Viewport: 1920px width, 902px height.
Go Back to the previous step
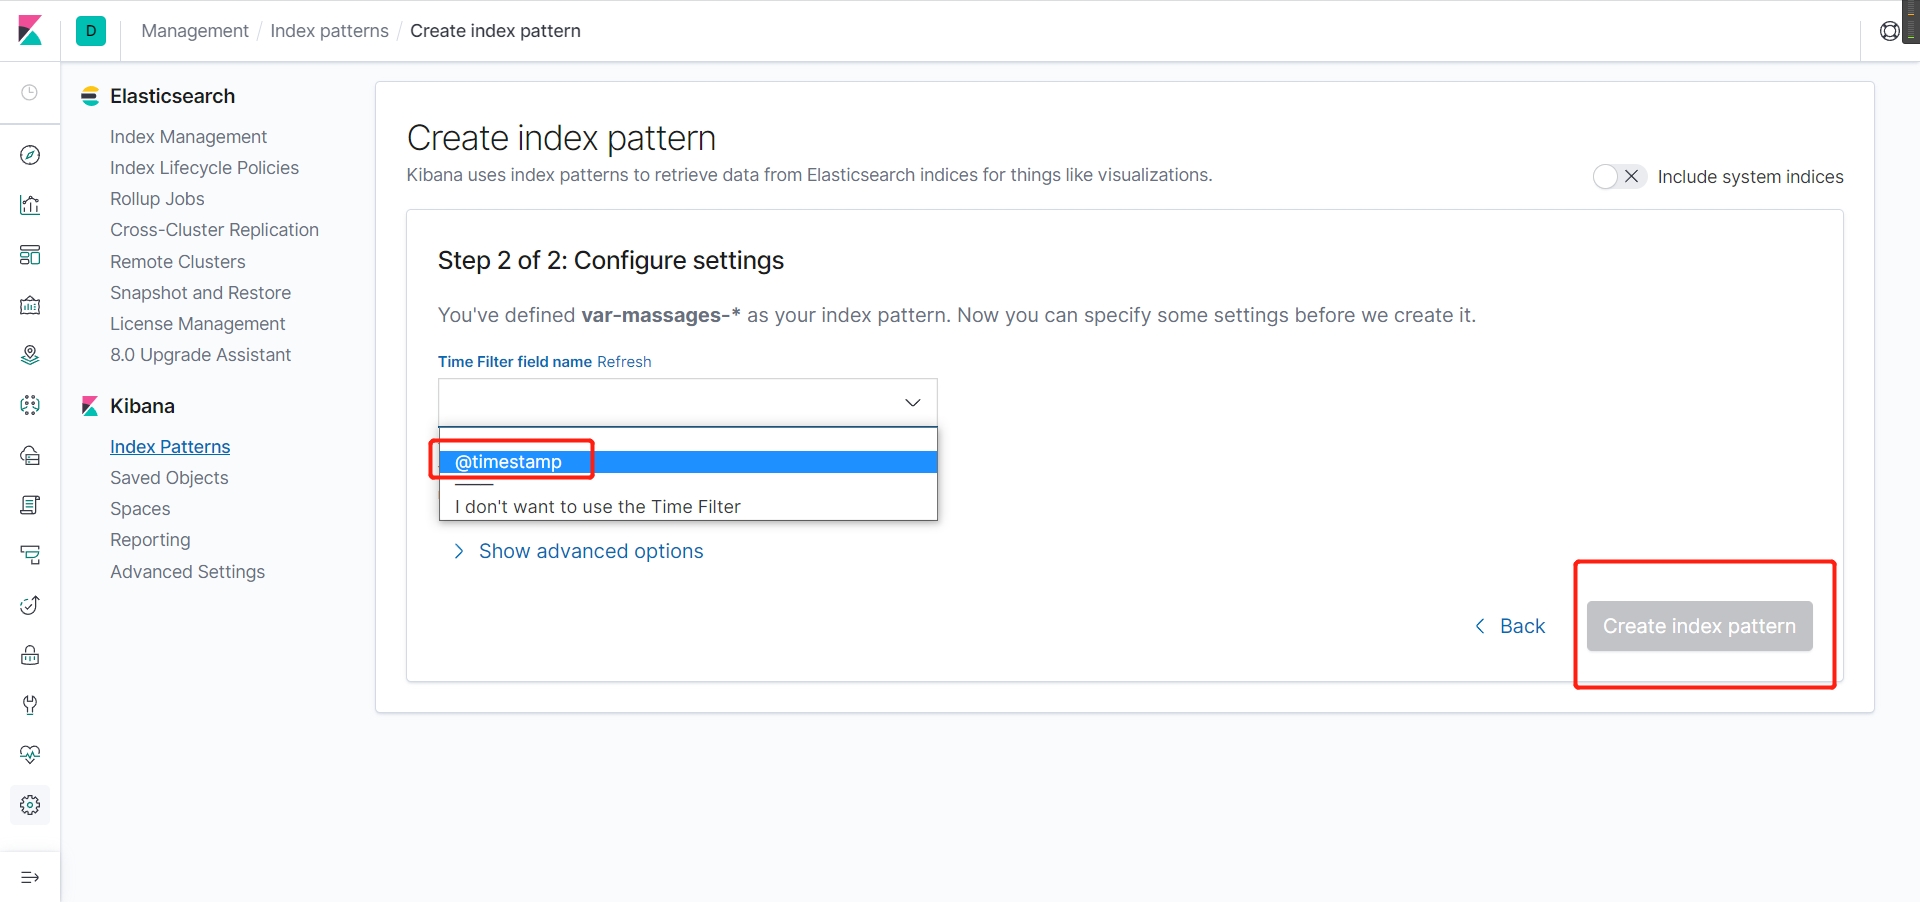point(1510,626)
